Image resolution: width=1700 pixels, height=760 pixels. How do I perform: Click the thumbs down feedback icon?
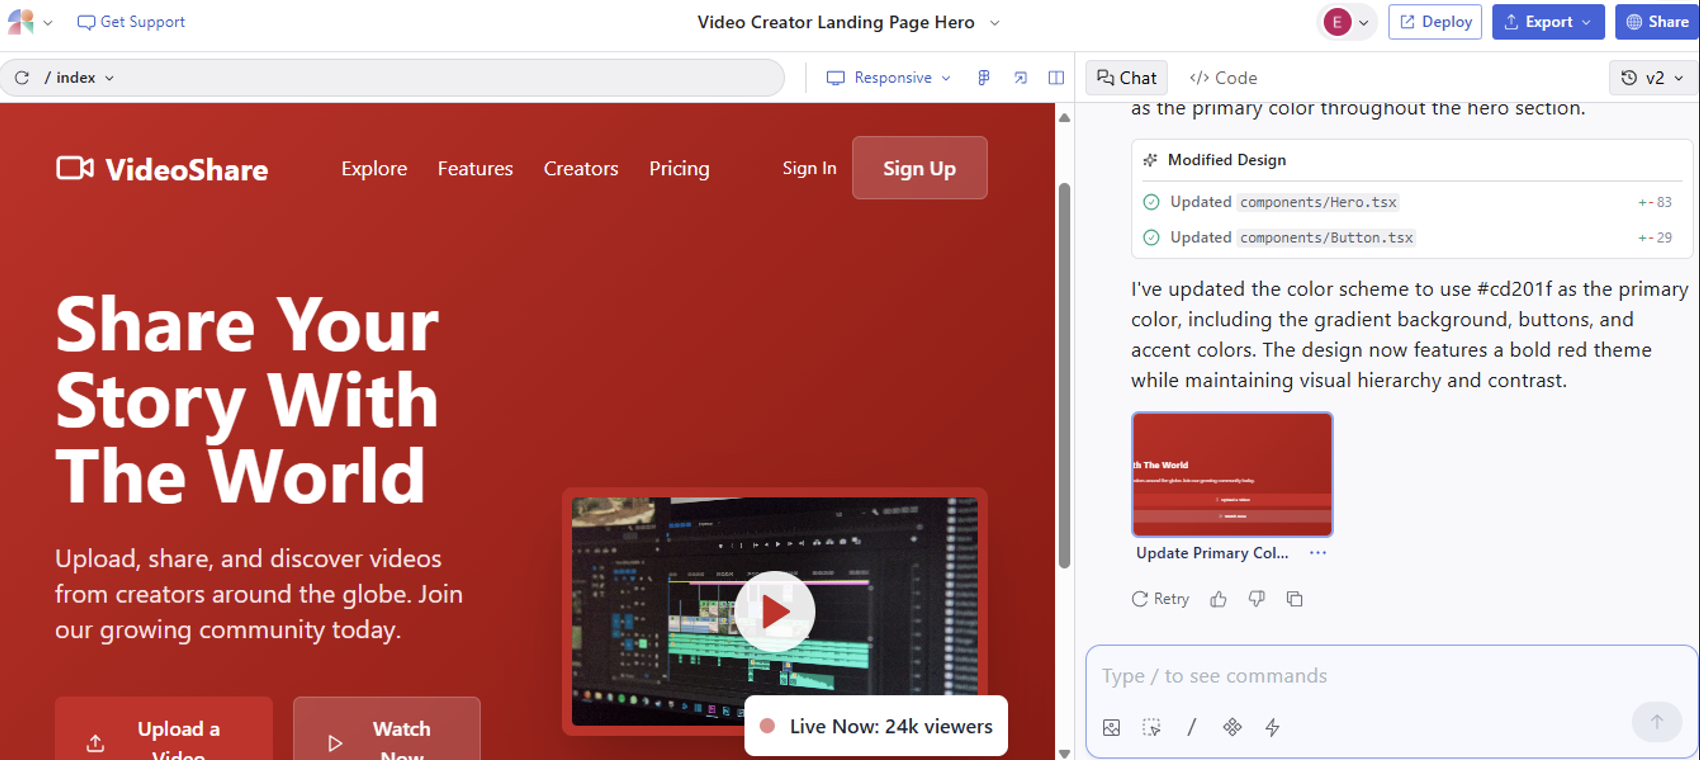pos(1256,599)
